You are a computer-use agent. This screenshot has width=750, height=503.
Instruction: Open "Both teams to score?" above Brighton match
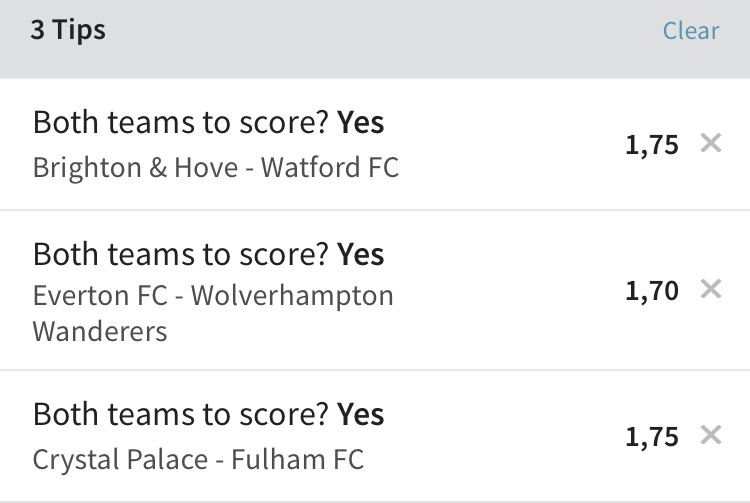pyautogui.click(x=181, y=123)
